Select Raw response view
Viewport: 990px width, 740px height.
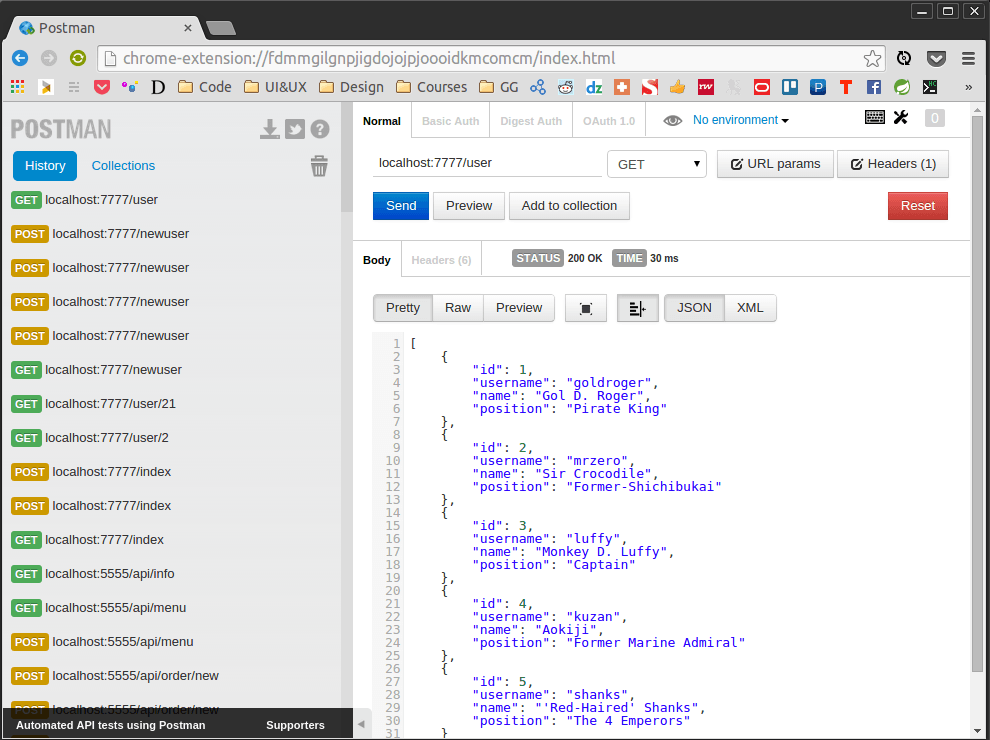coord(458,308)
